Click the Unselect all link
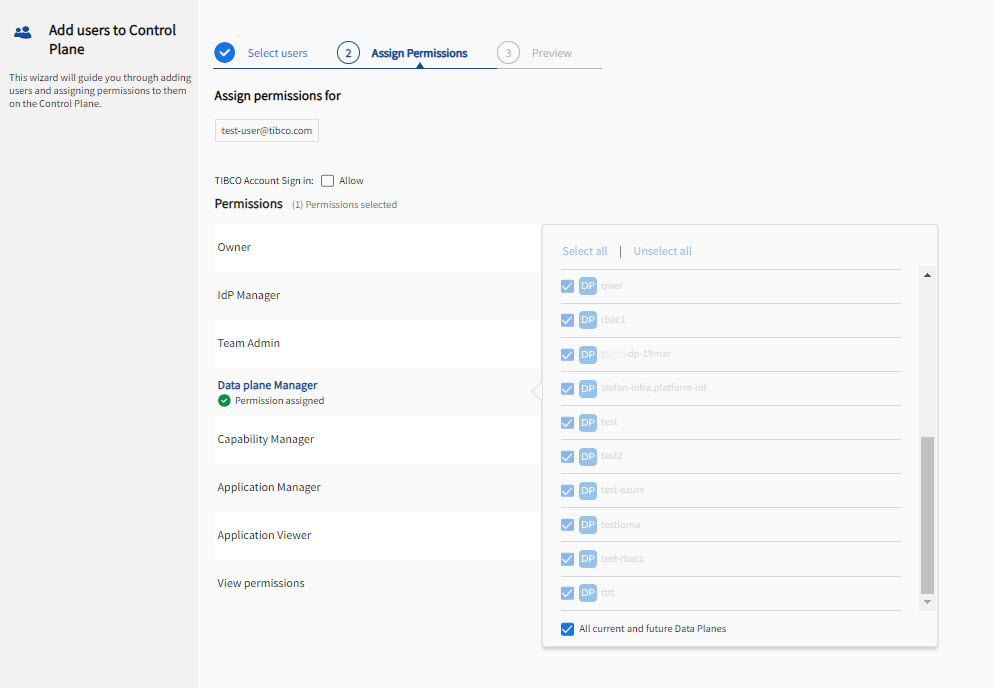Viewport: 994px width, 688px height. point(662,251)
